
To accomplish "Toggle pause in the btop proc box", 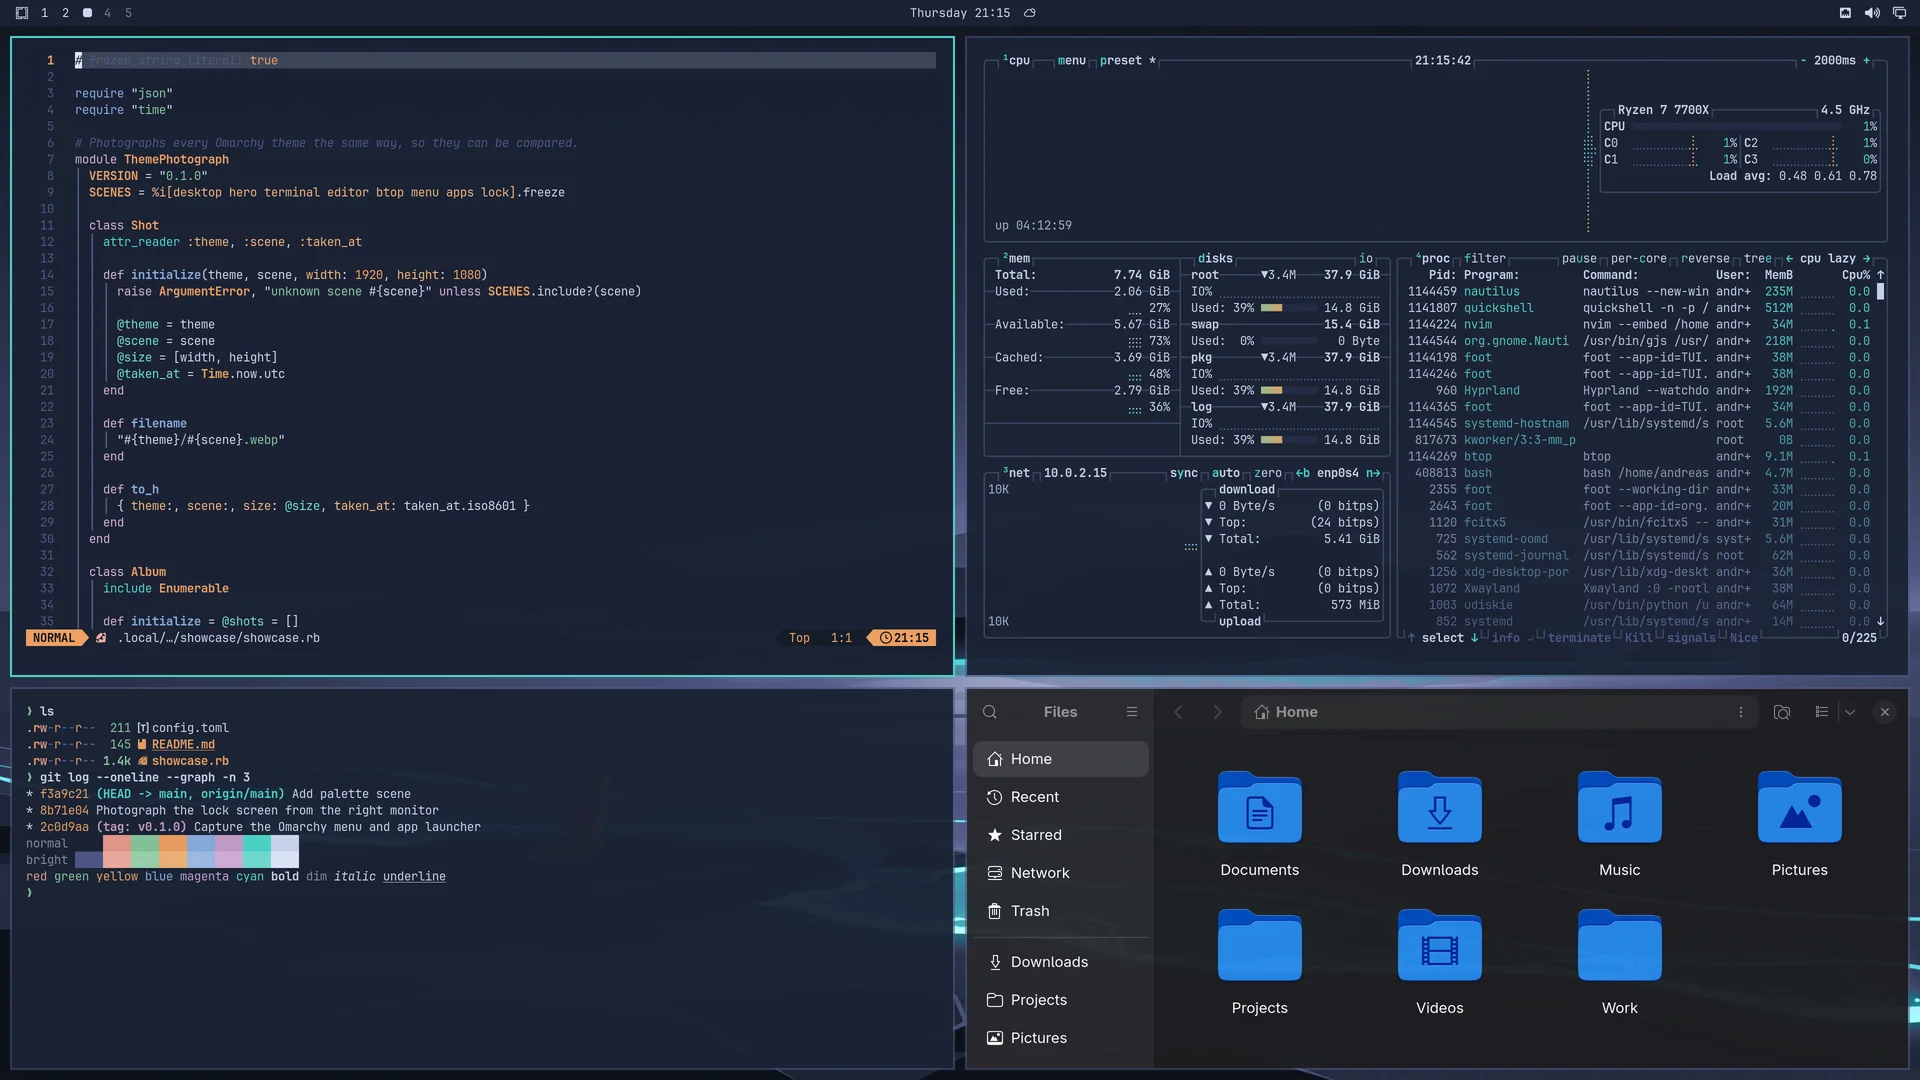I will [x=1579, y=258].
